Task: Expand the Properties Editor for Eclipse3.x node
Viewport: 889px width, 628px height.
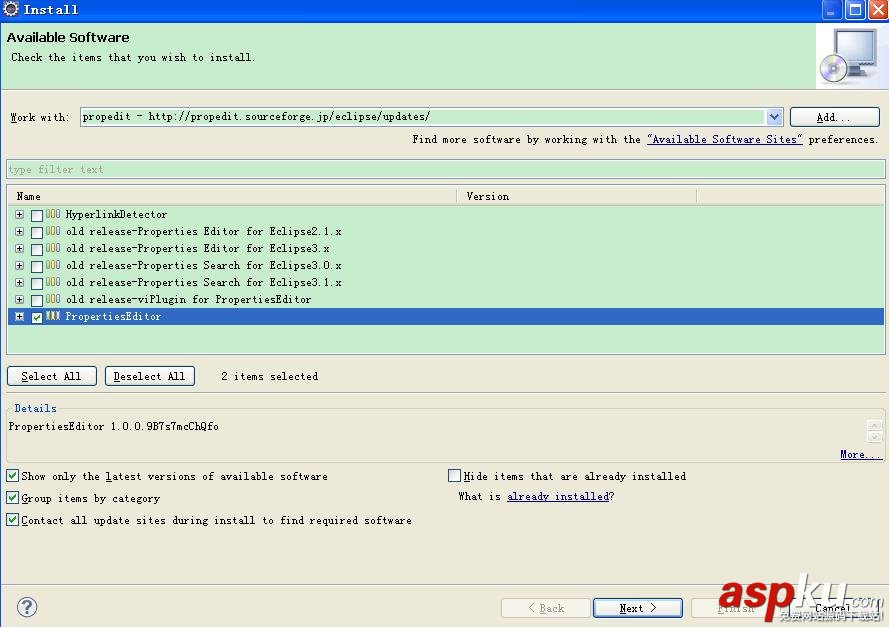Action: 19,248
